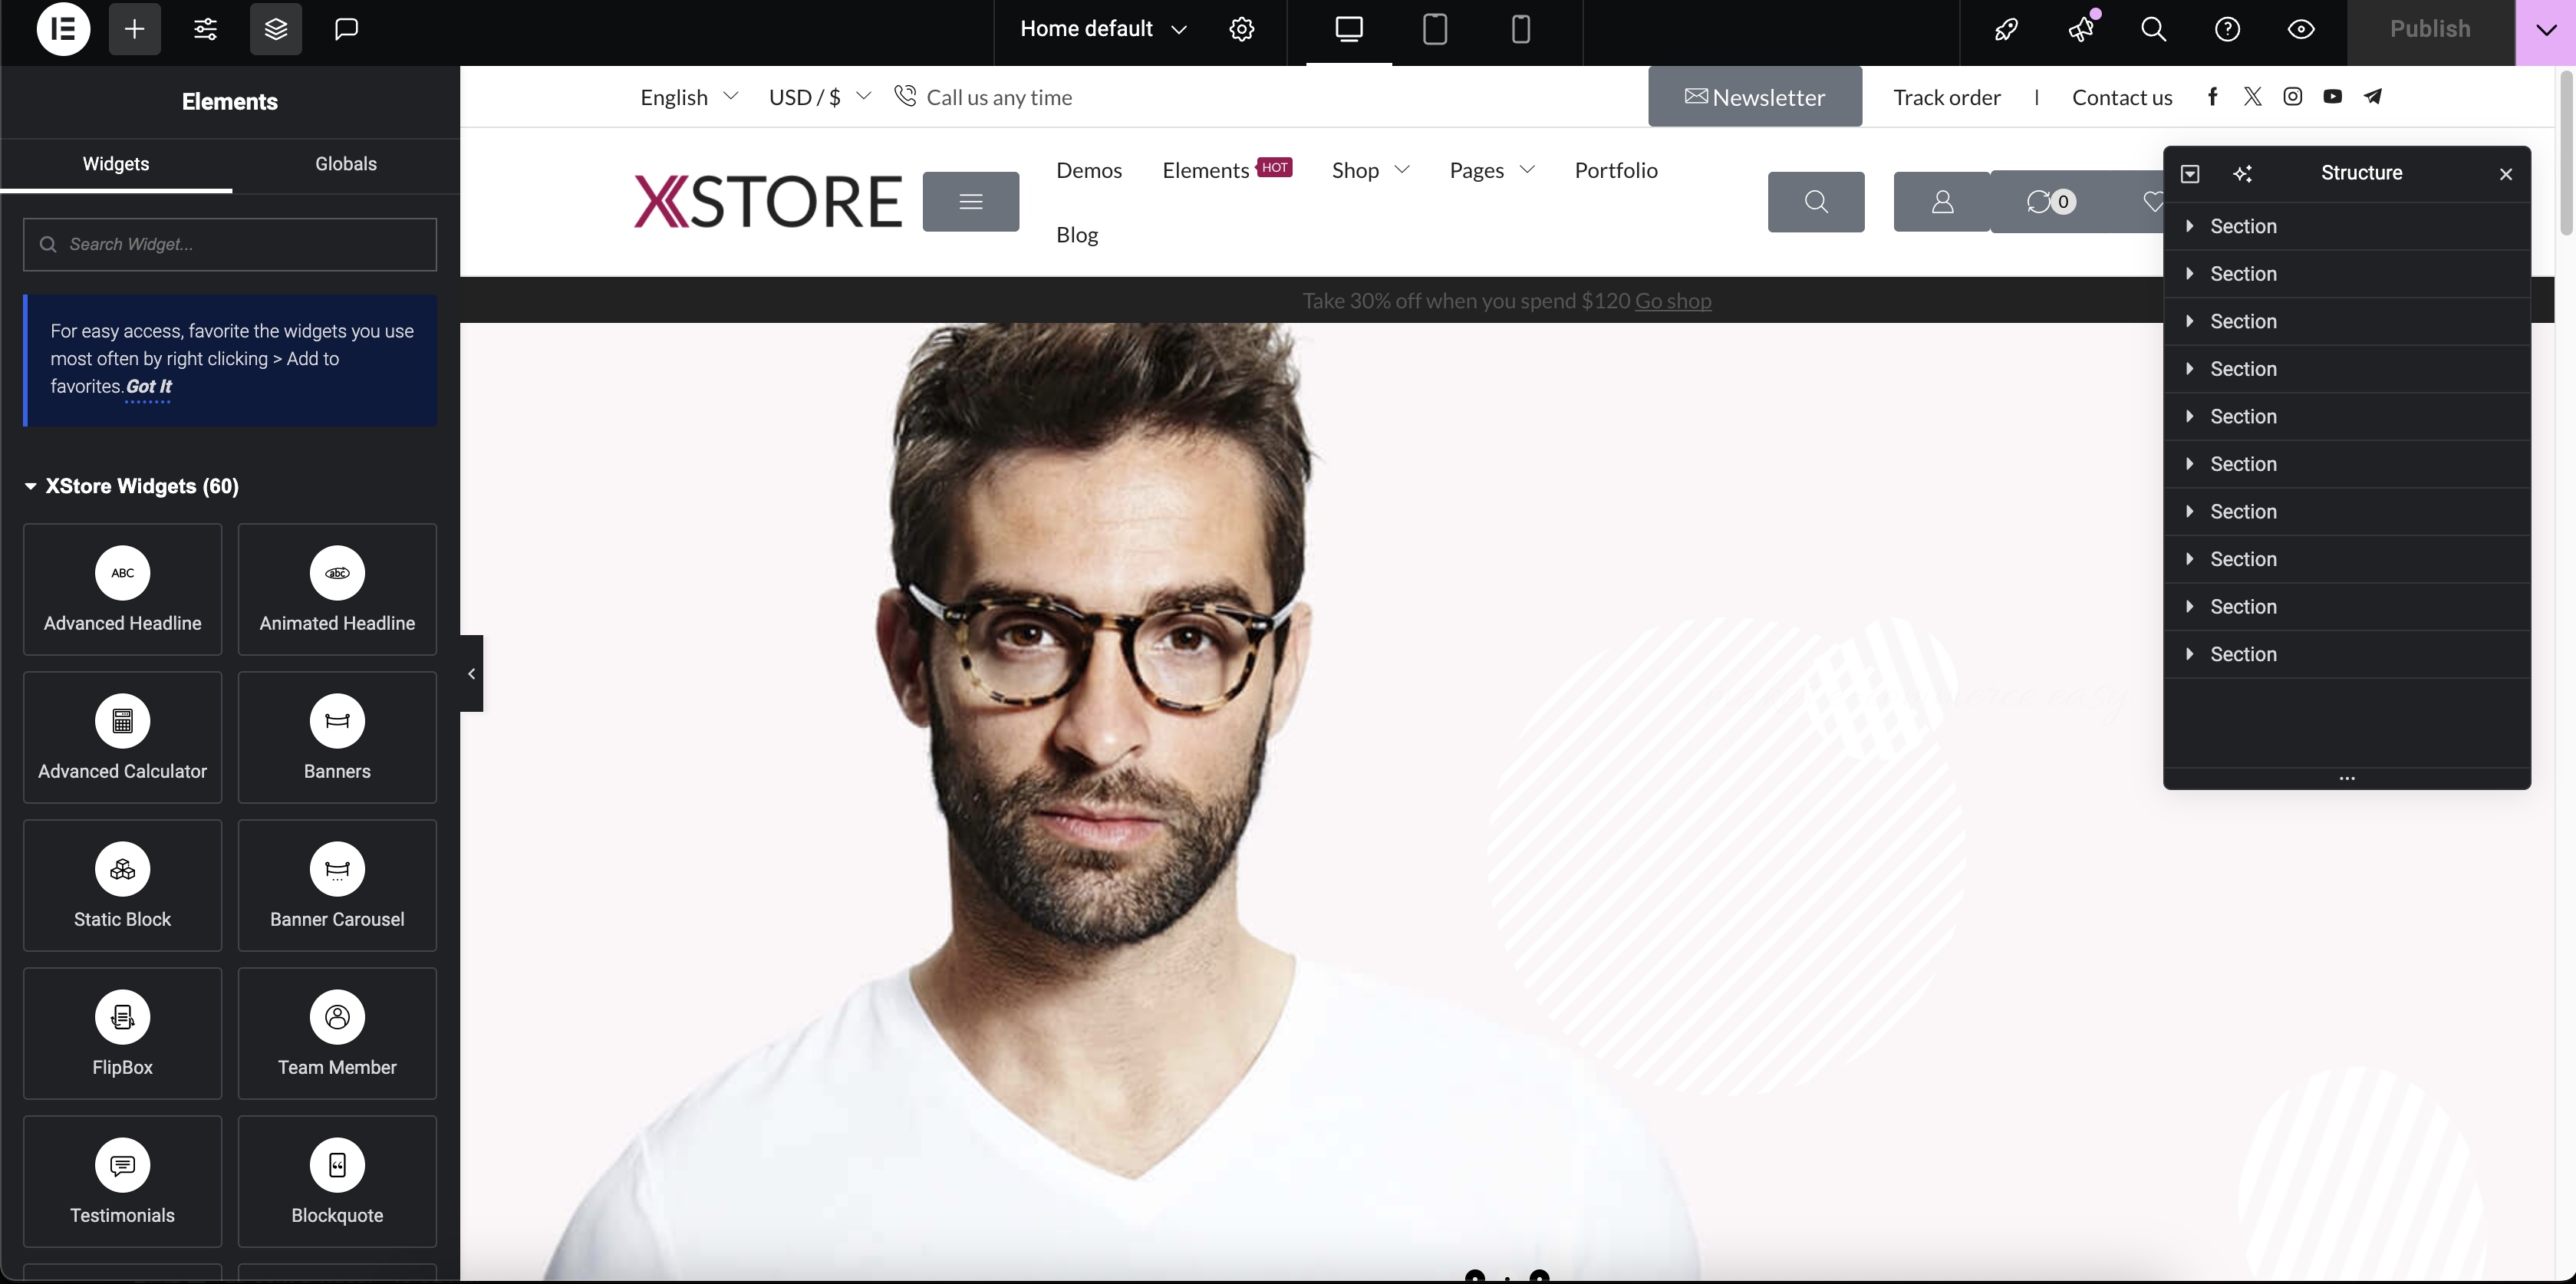Click the Search Widget input field
2576x1284 pixels.
coord(230,244)
